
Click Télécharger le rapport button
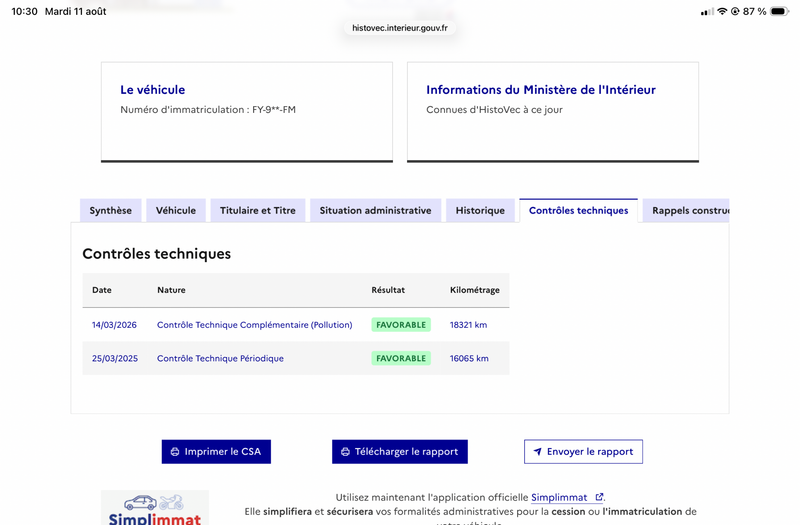tap(399, 452)
